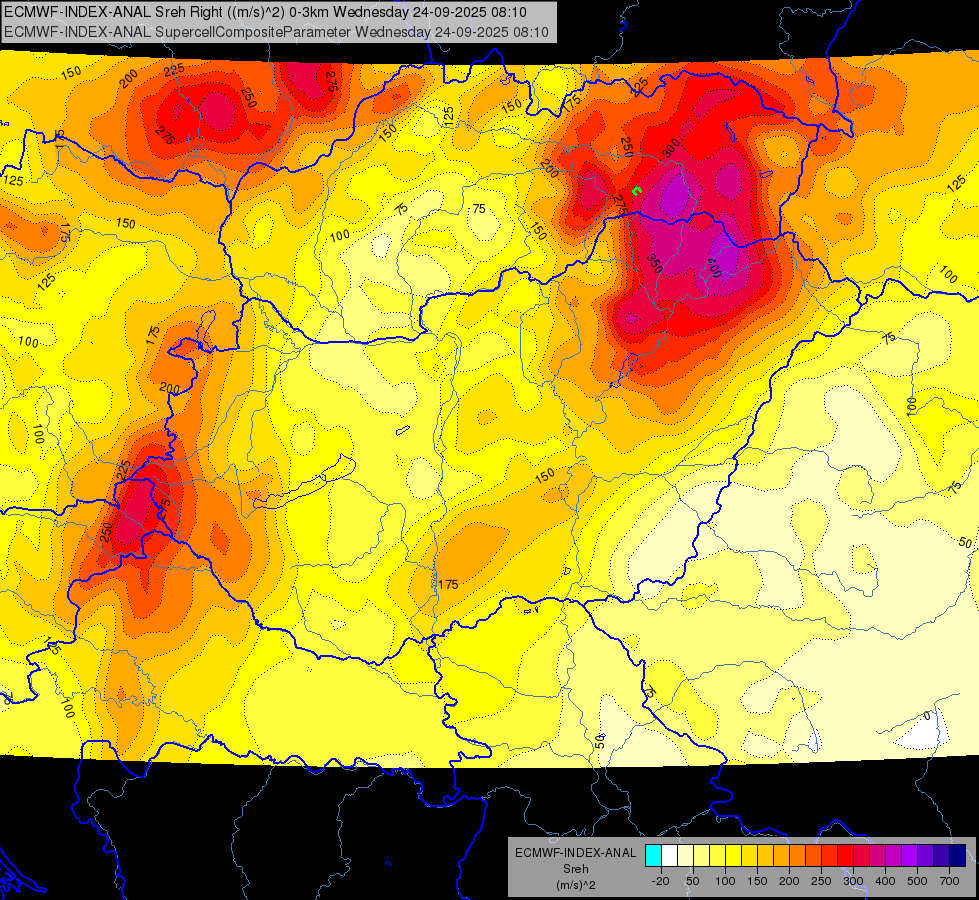Click the legend value 300
This screenshot has height=900, width=979.
tap(854, 881)
